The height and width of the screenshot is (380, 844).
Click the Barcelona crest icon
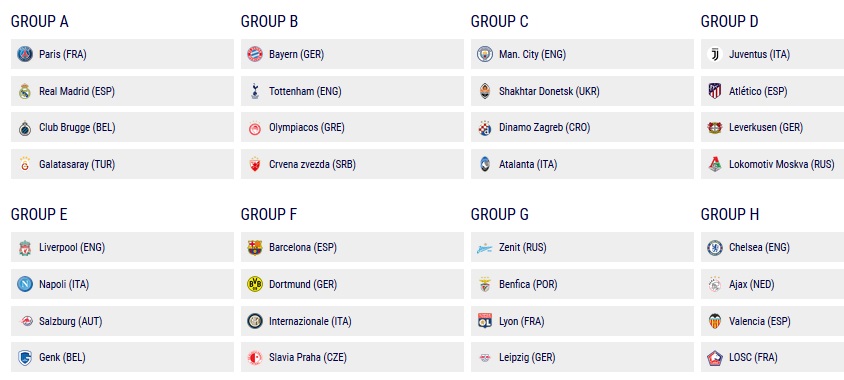[255, 248]
